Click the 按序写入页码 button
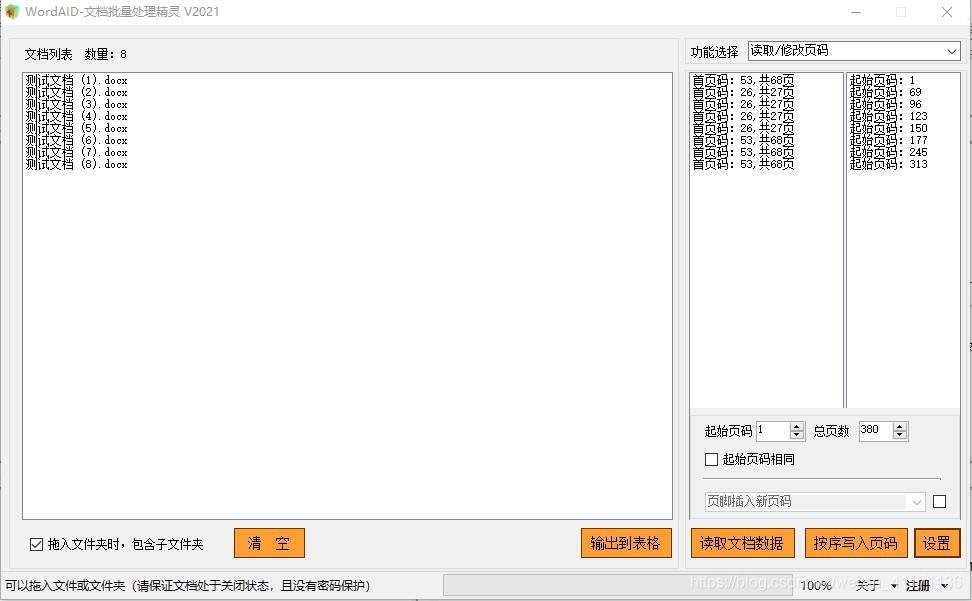The height and width of the screenshot is (601, 972). 856,543
